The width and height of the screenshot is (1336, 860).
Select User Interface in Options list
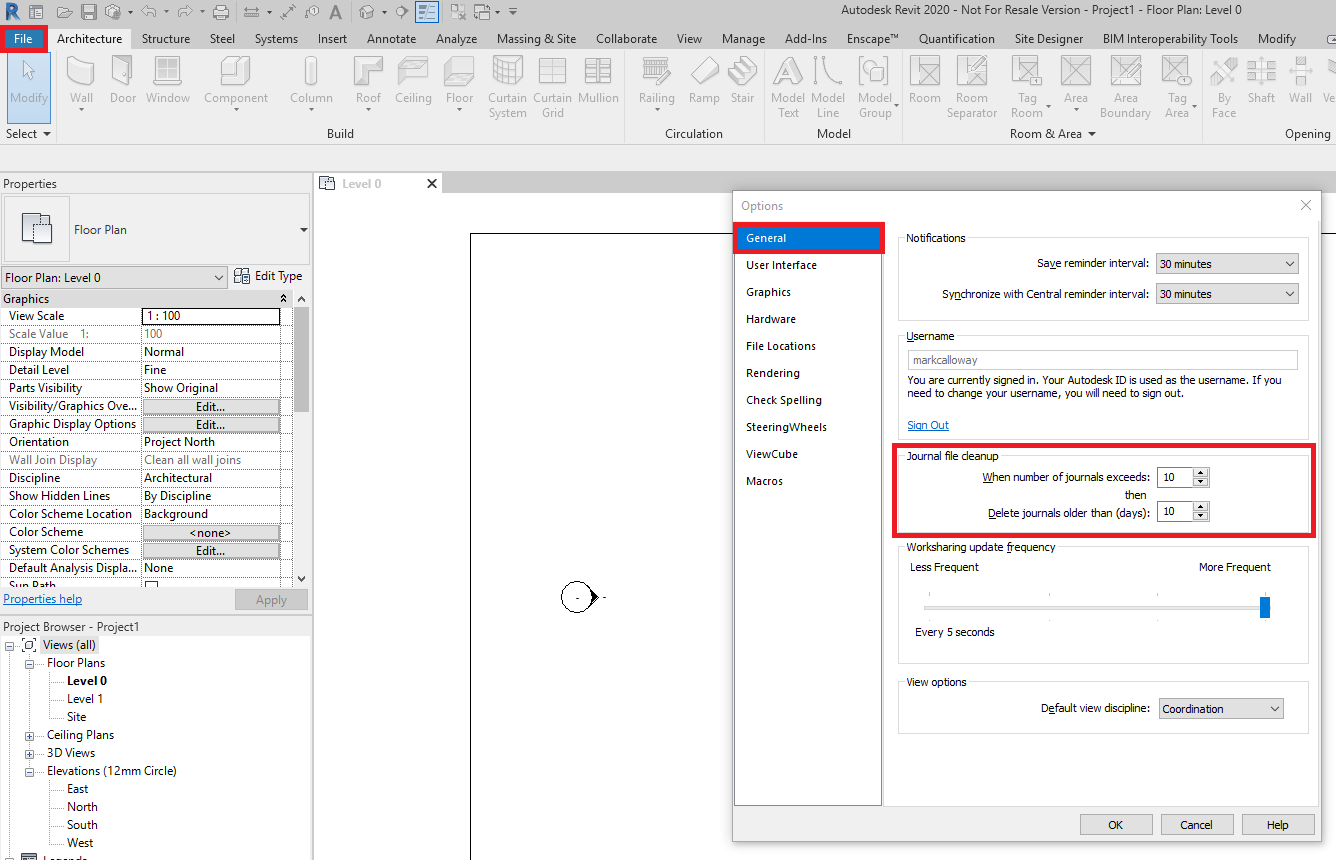781,265
